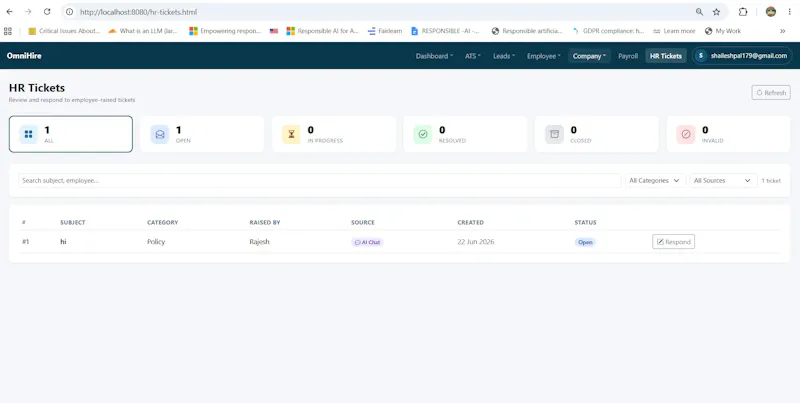Filter by Open tickets card
This screenshot has width=800, height=403.
click(x=202, y=134)
